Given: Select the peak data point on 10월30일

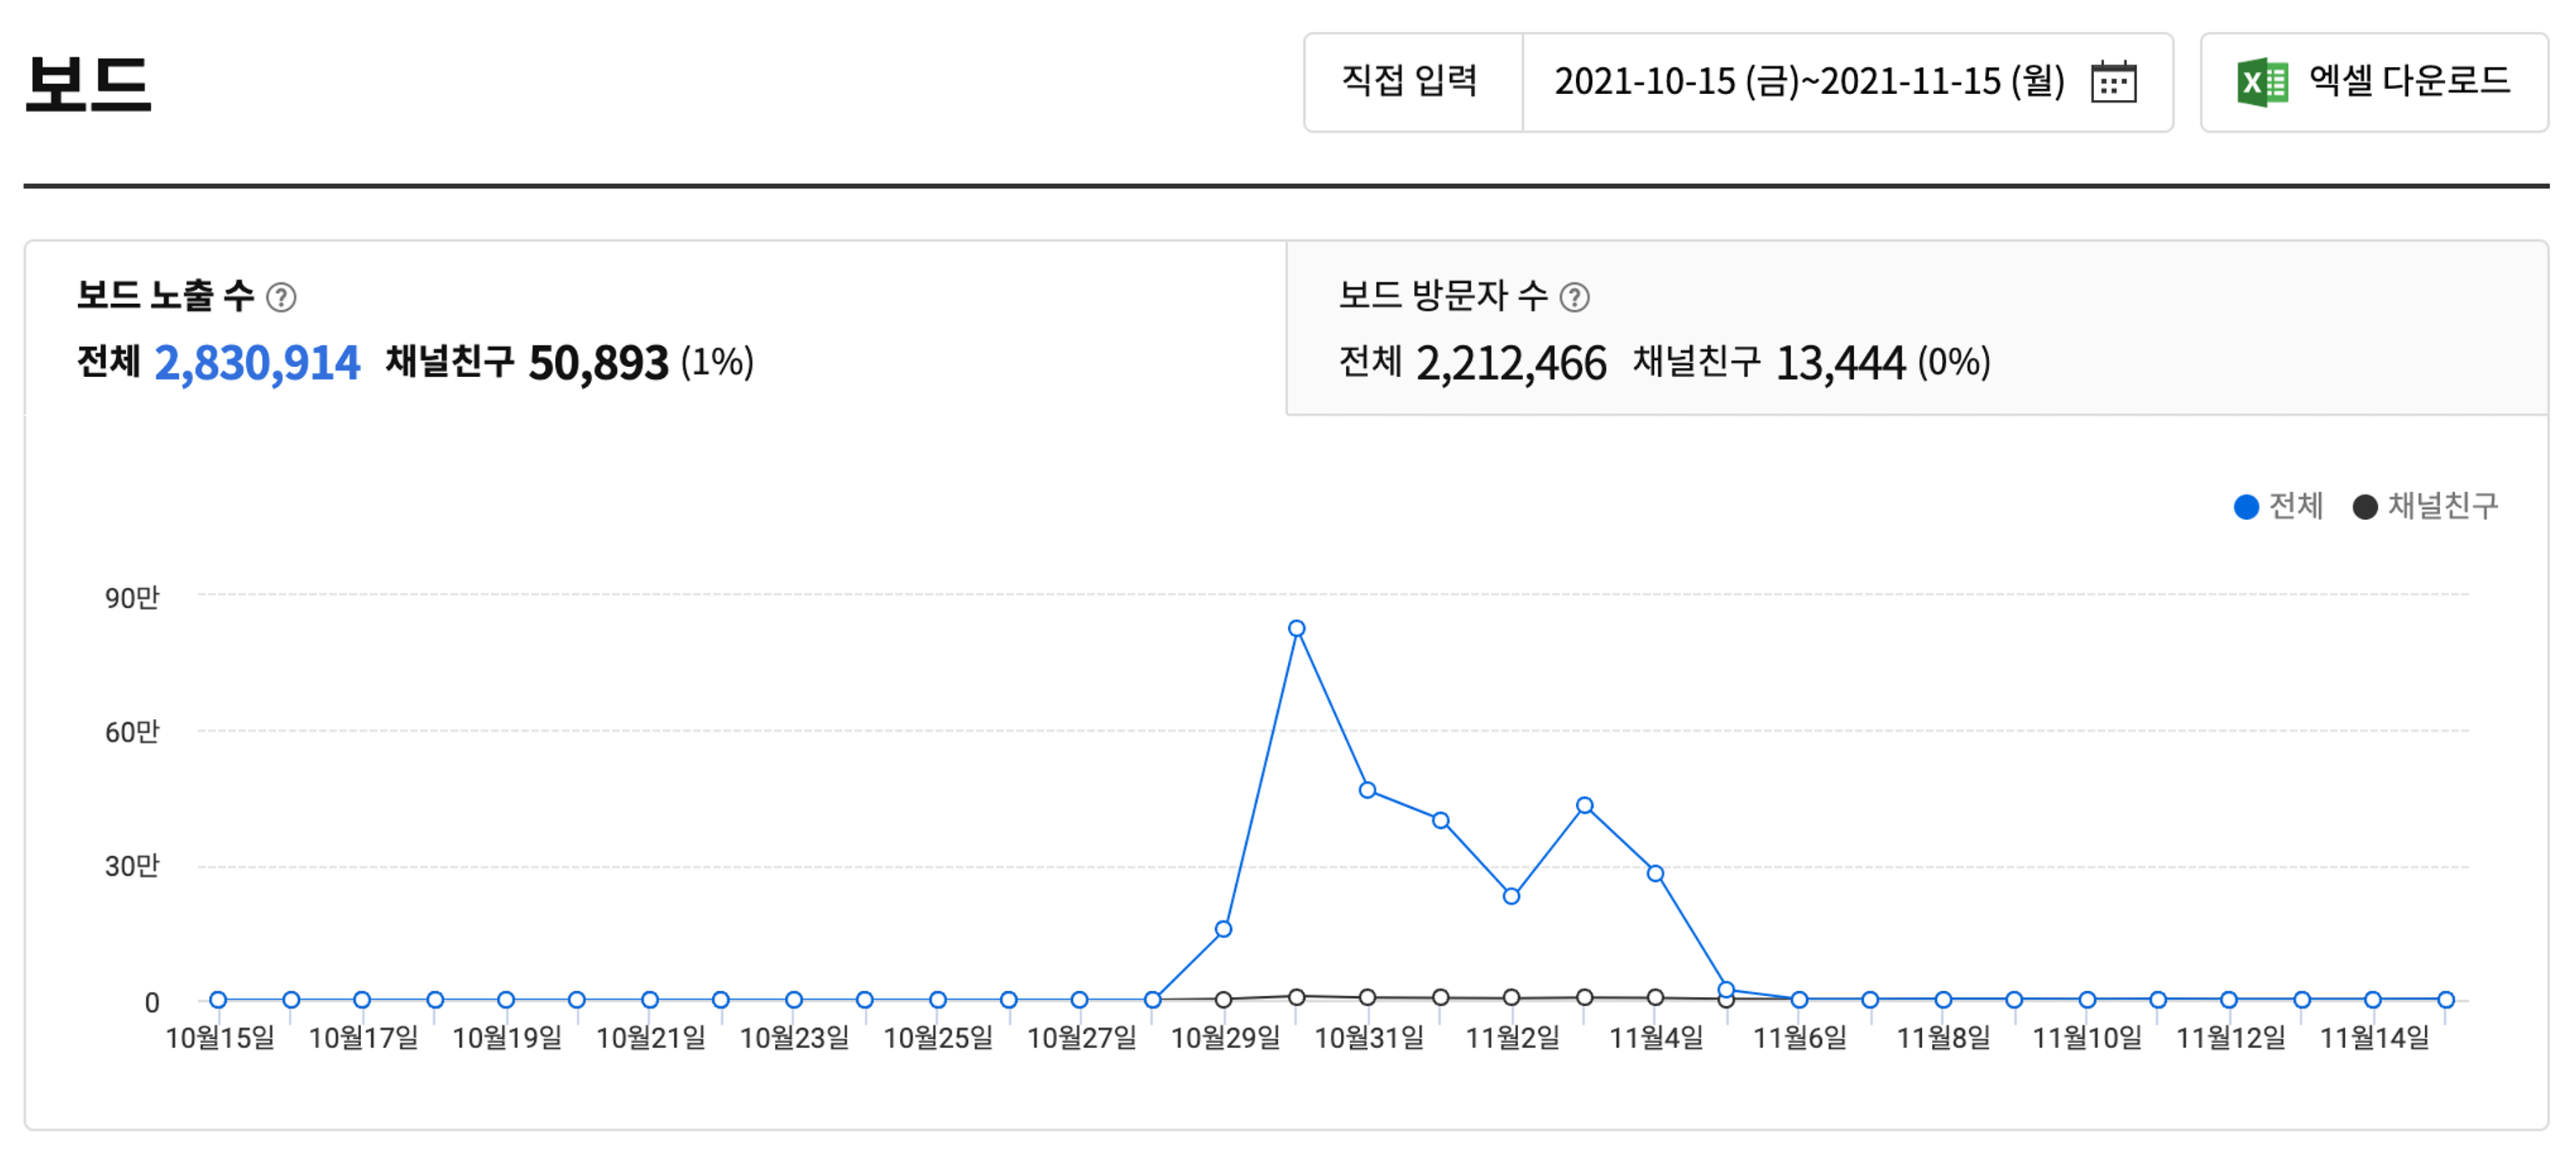Looking at the screenshot, I should pos(1296,628).
